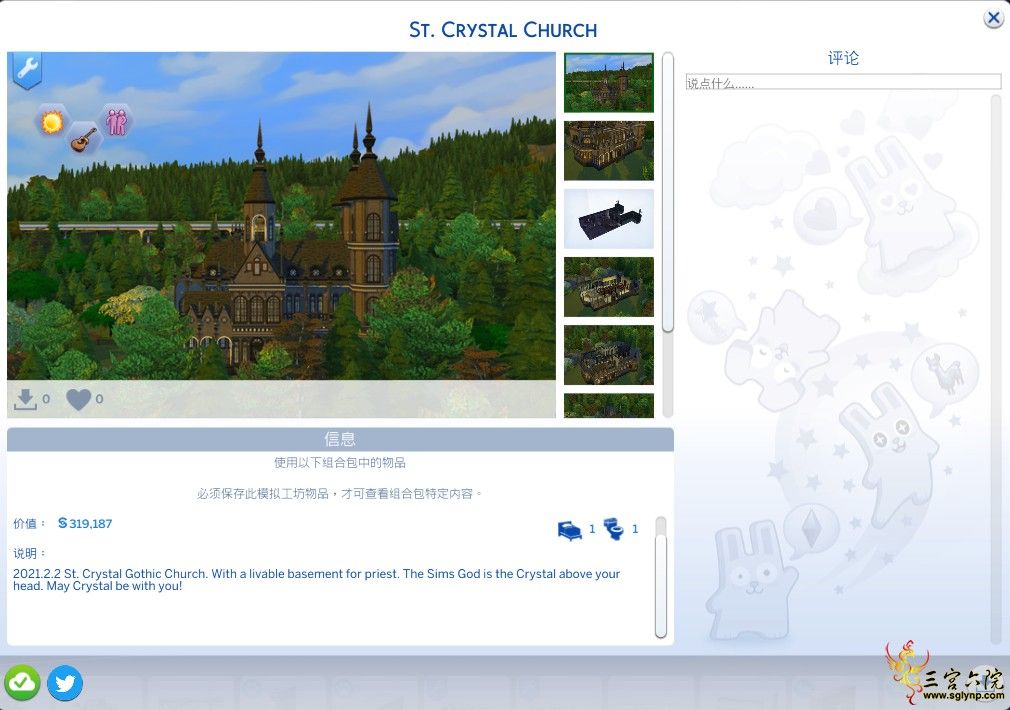Click the green cloud save button

[x=22, y=683]
